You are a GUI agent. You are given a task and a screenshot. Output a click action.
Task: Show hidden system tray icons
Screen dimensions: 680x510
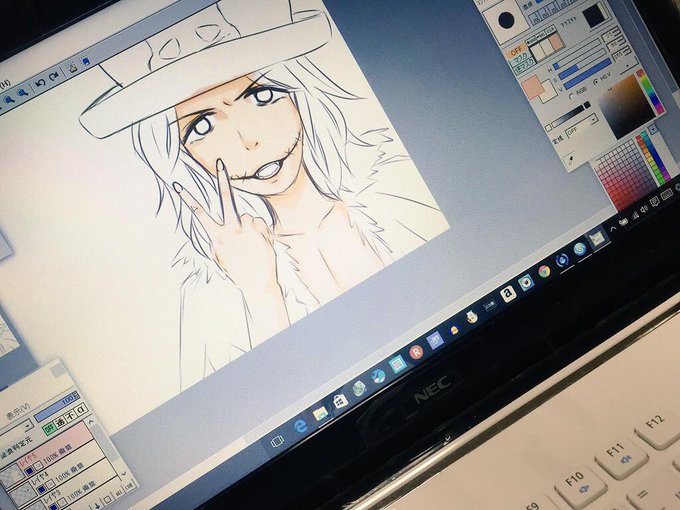pyautogui.click(x=613, y=228)
